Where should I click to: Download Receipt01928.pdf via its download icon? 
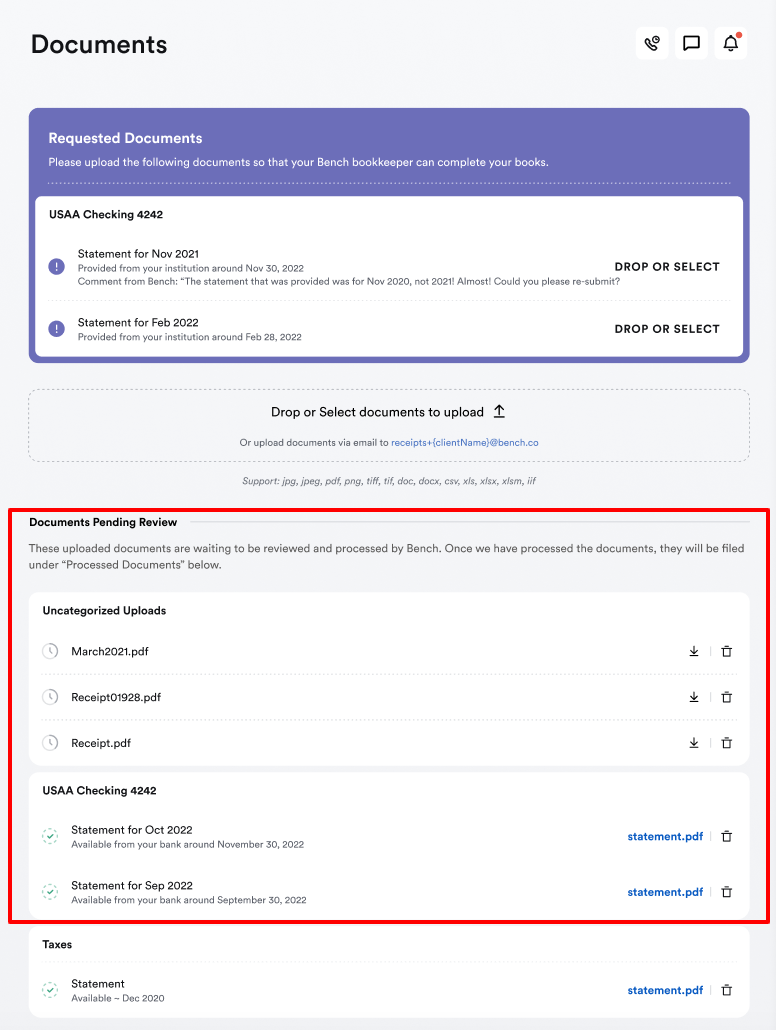(x=694, y=697)
